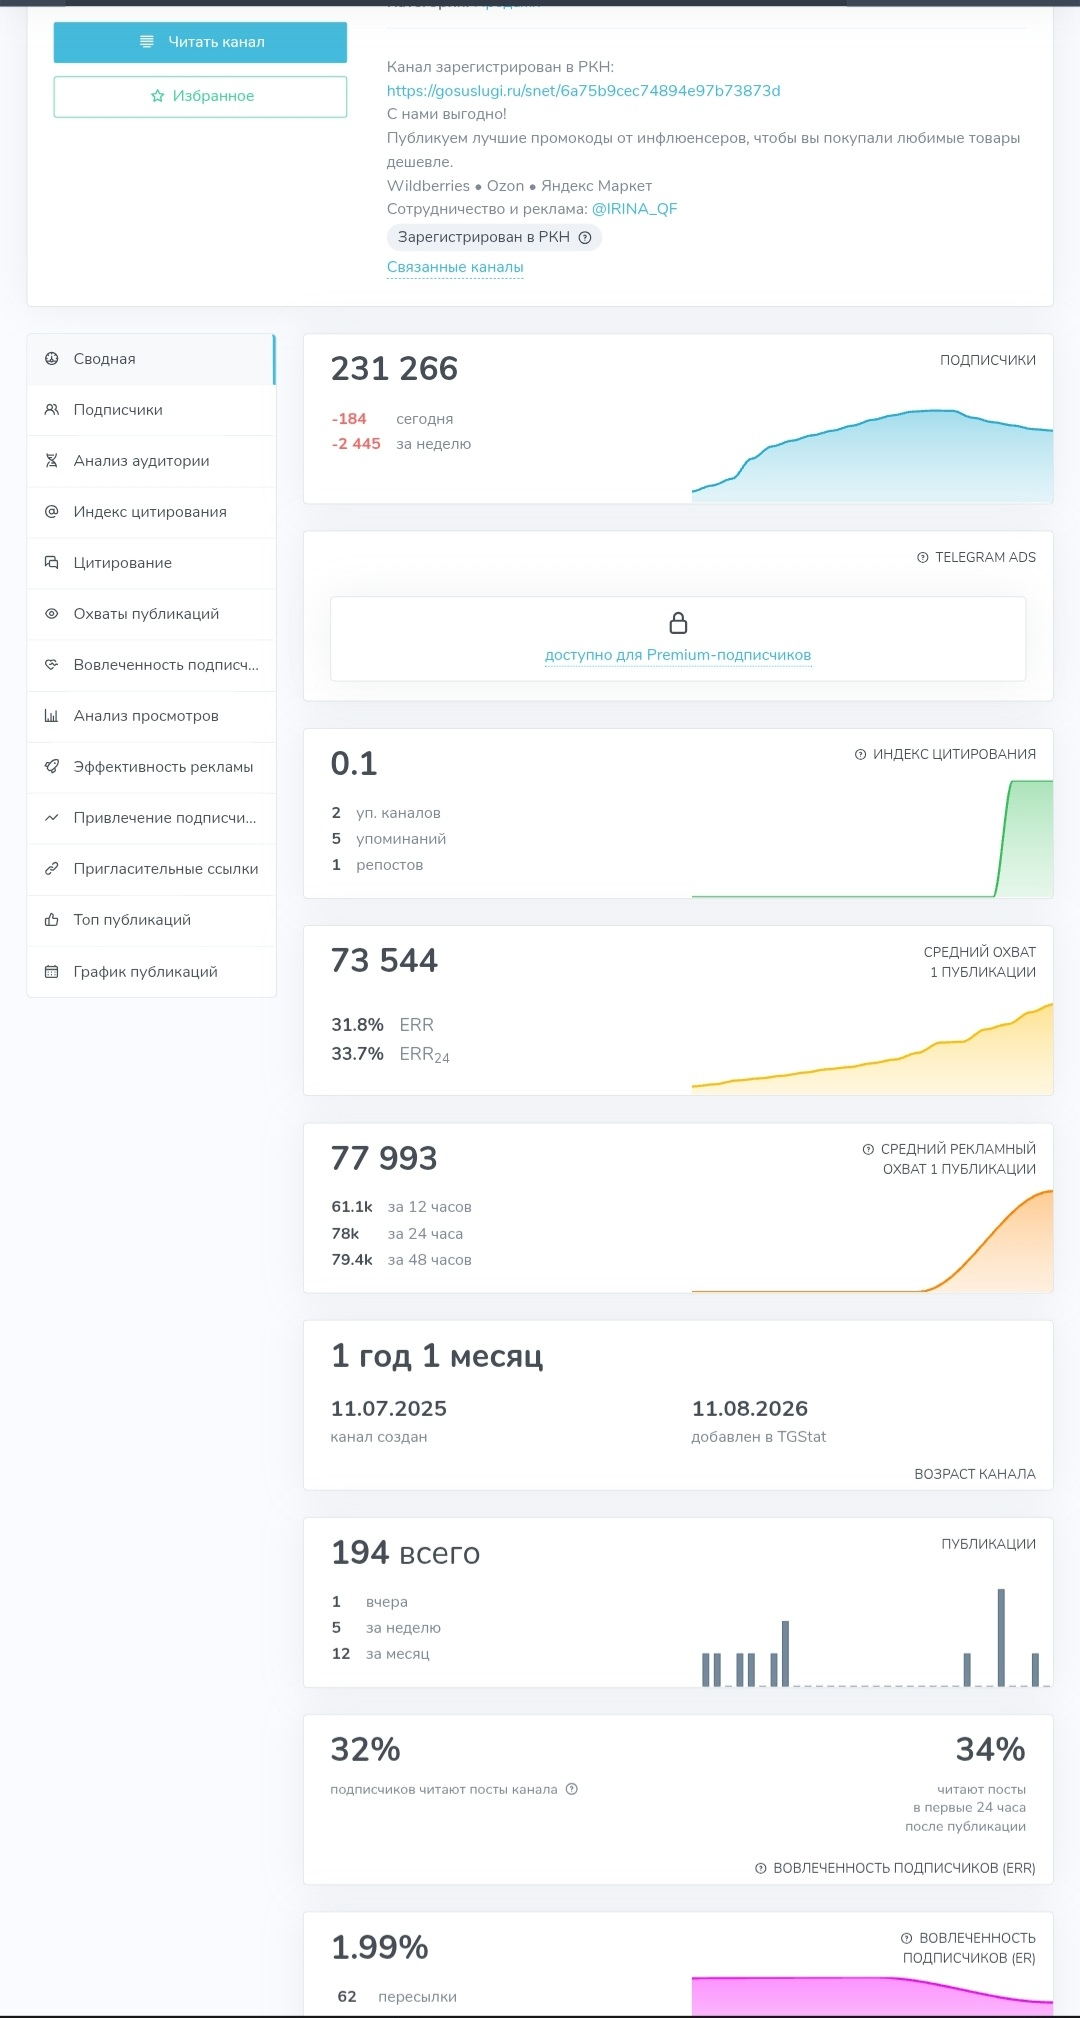Click the lines icon on Читать канал button
The image size is (1080, 2018).
click(x=147, y=42)
